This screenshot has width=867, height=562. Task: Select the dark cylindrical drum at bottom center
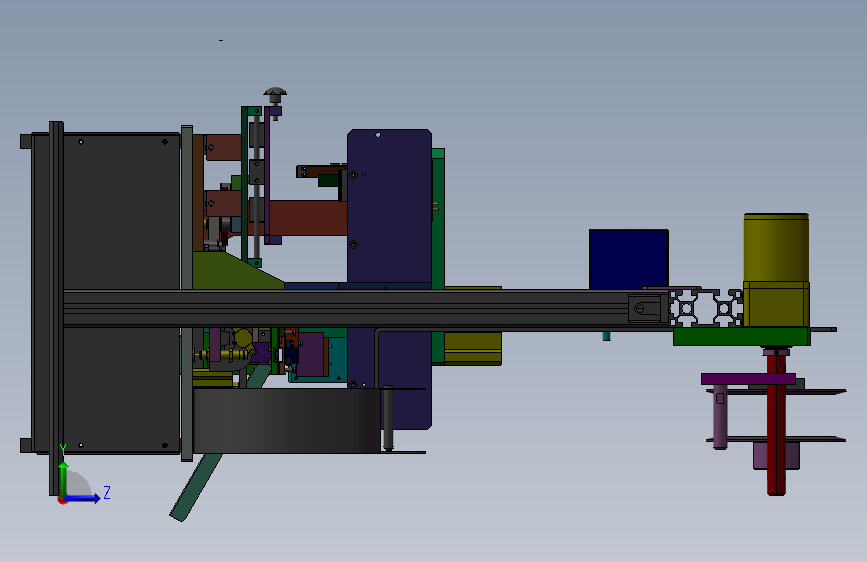(x=286, y=420)
